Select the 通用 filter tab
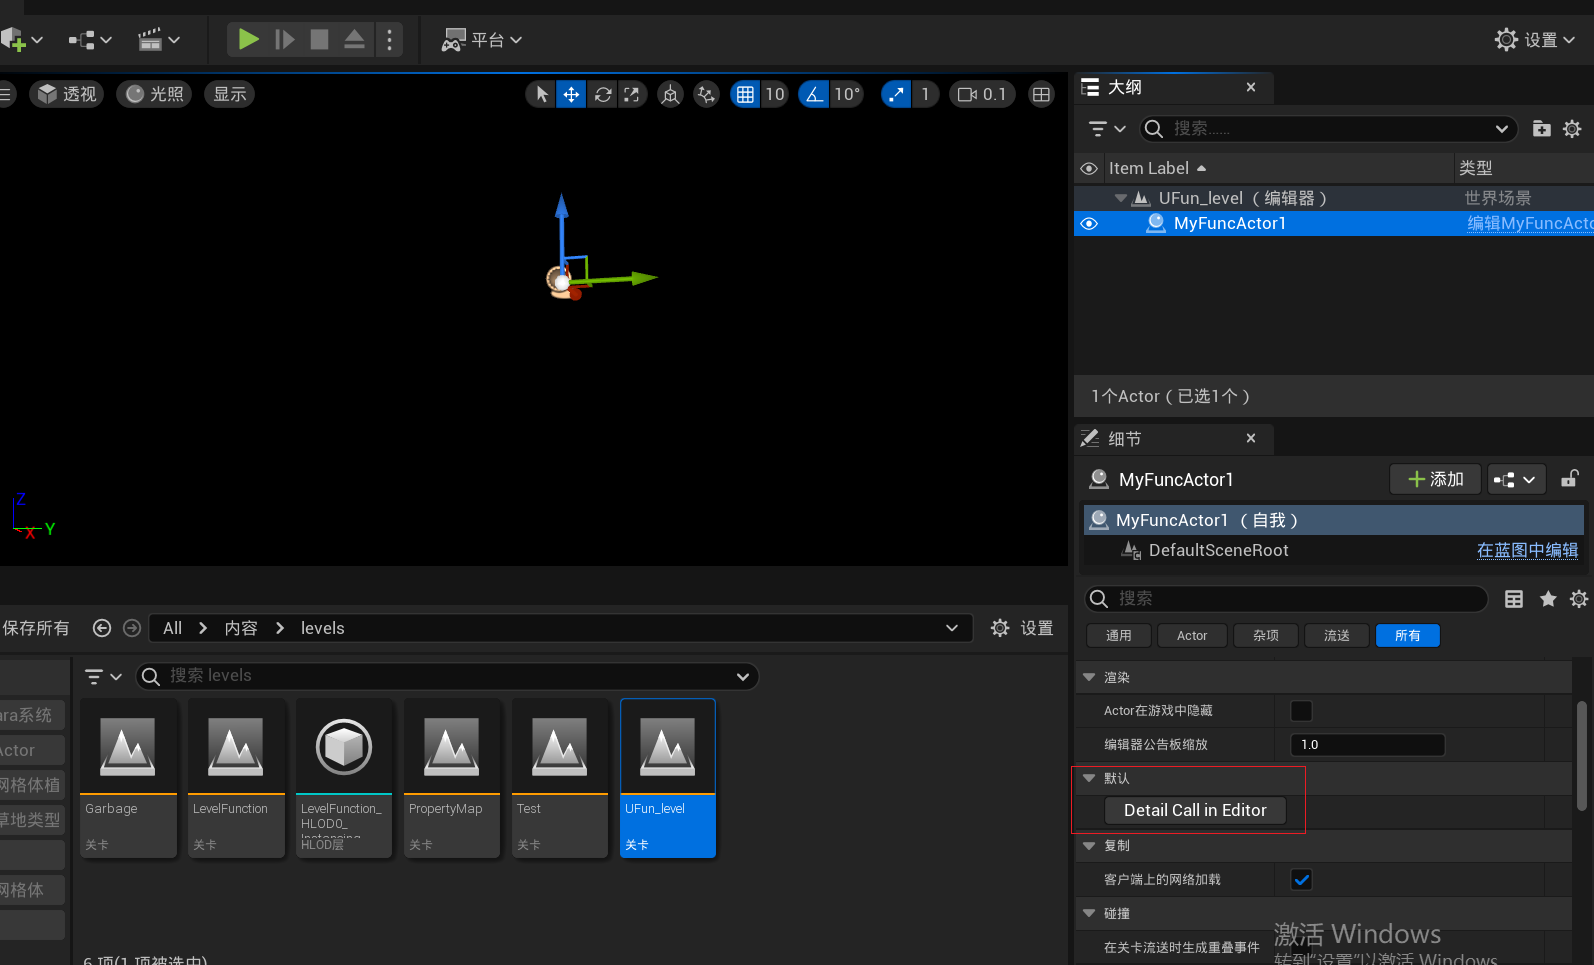The width and height of the screenshot is (1594, 965). point(1119,636)
